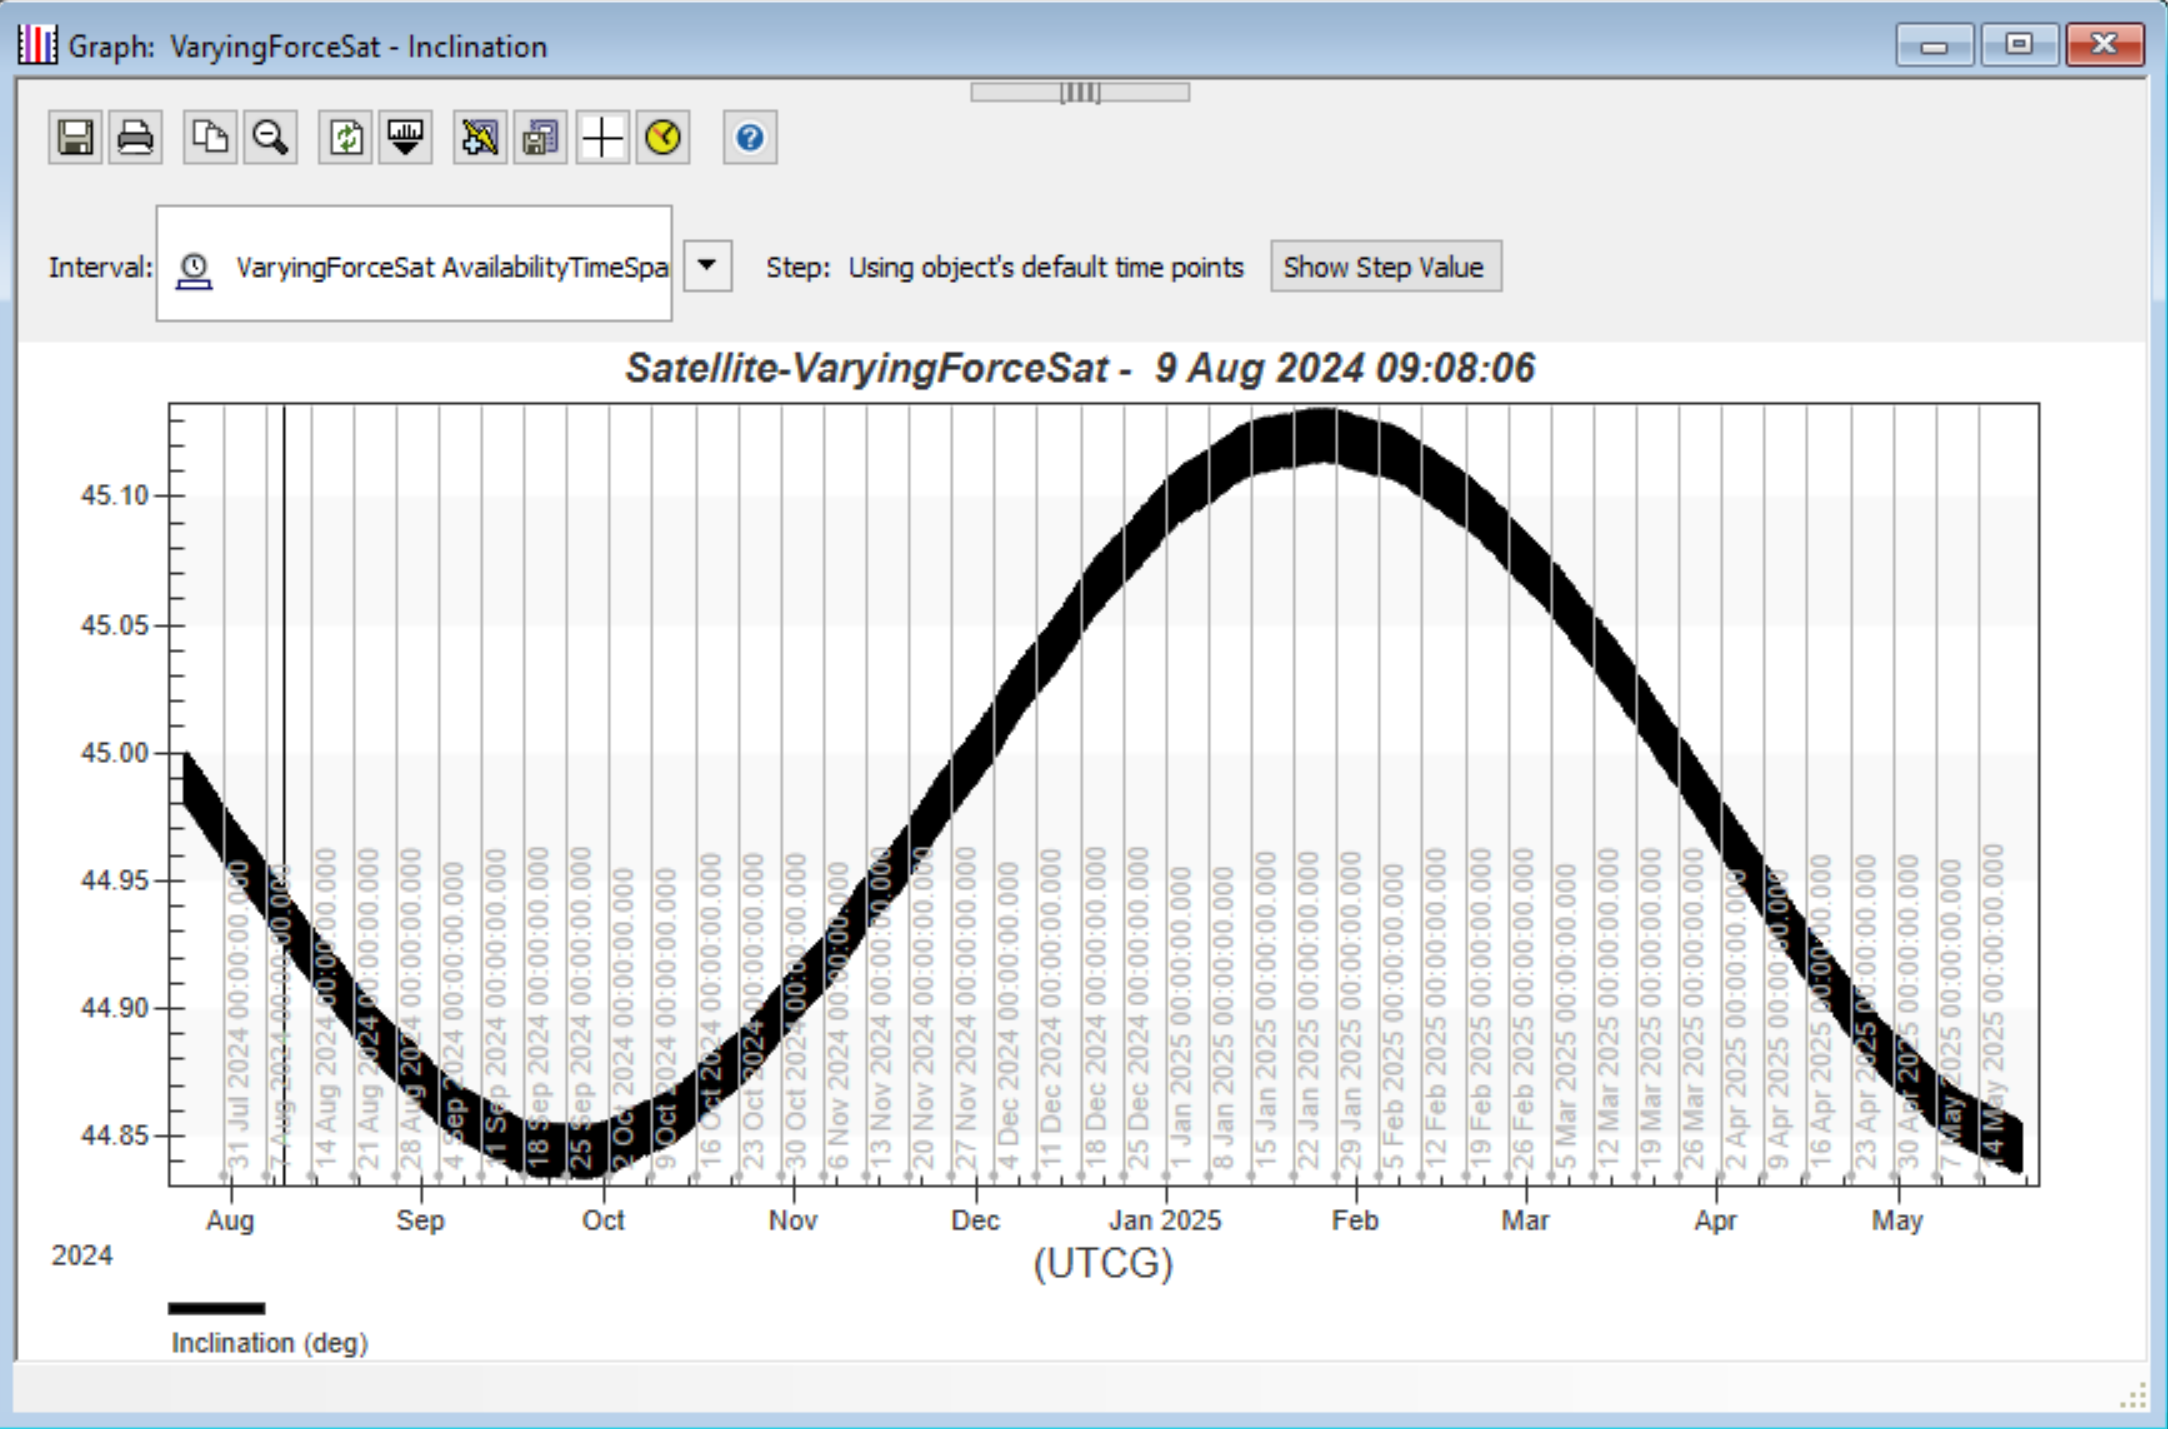This screenshot has width=2168, height=1429.
Task: Click the Jan 2025 x-axis label
Action: click(x=1165, y=1220)
